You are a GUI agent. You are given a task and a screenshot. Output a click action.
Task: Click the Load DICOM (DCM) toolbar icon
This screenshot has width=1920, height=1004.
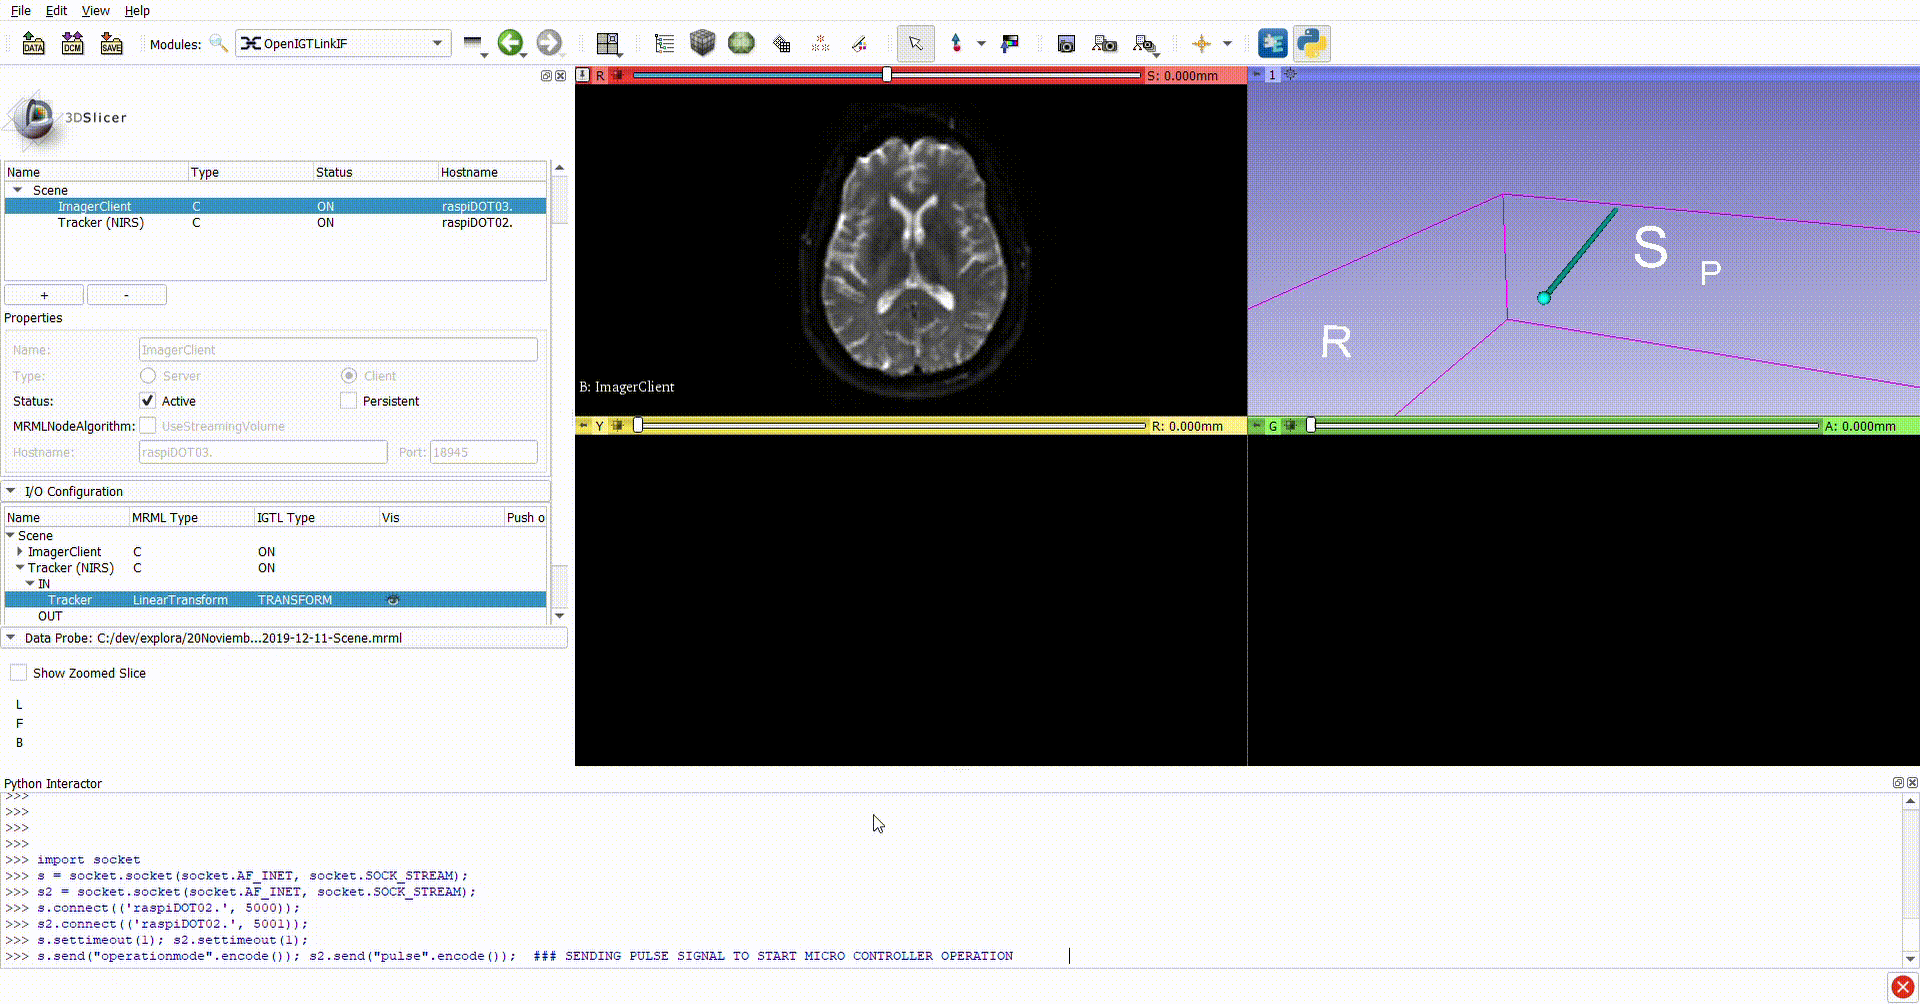pyautogui.click(x=72, y=43)
